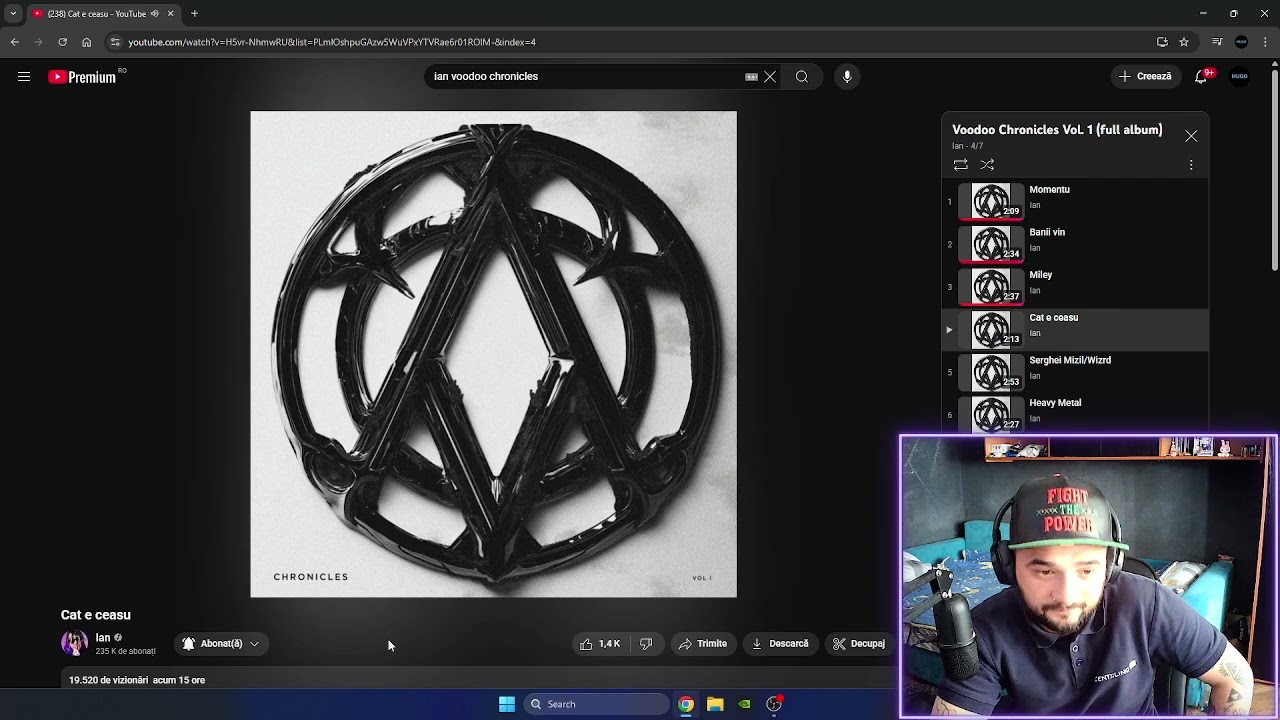Image resolution: width=1280 pixels, height=720 pixels.
Task: Select the Cat e ceasu YouTube tab
Action: pos(104,14)
